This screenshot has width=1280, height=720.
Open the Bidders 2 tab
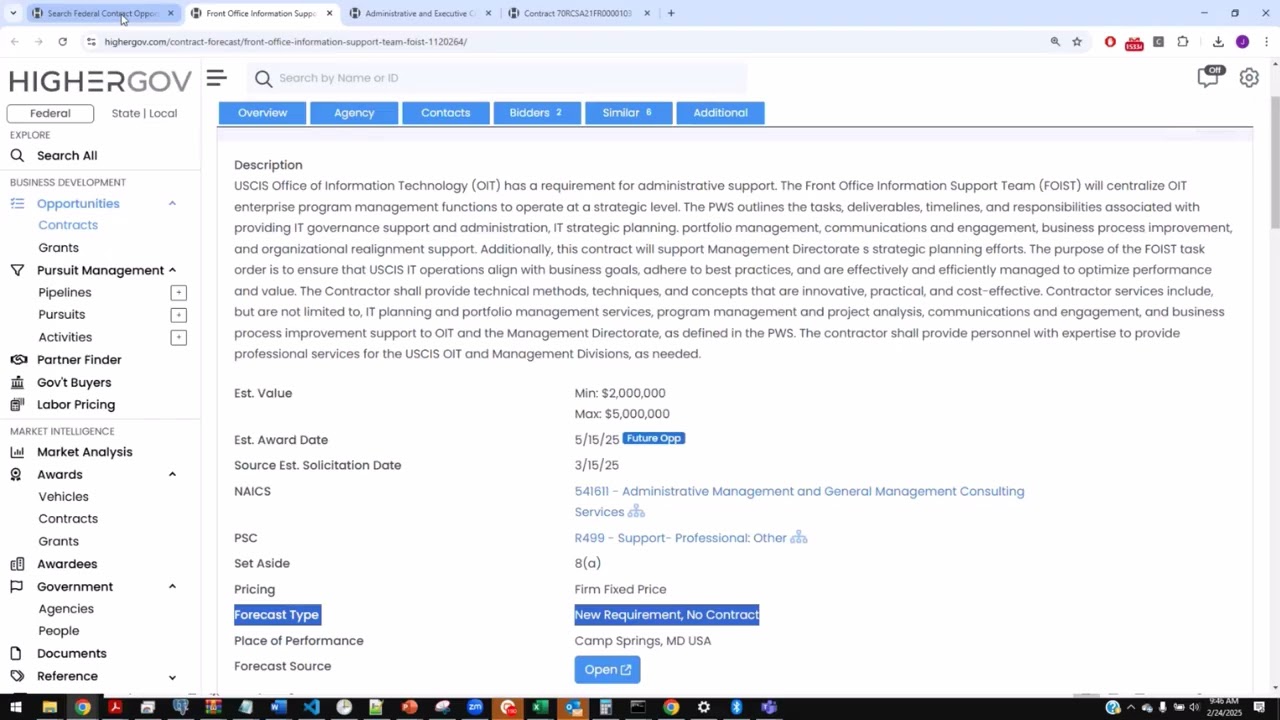[537, 113]
